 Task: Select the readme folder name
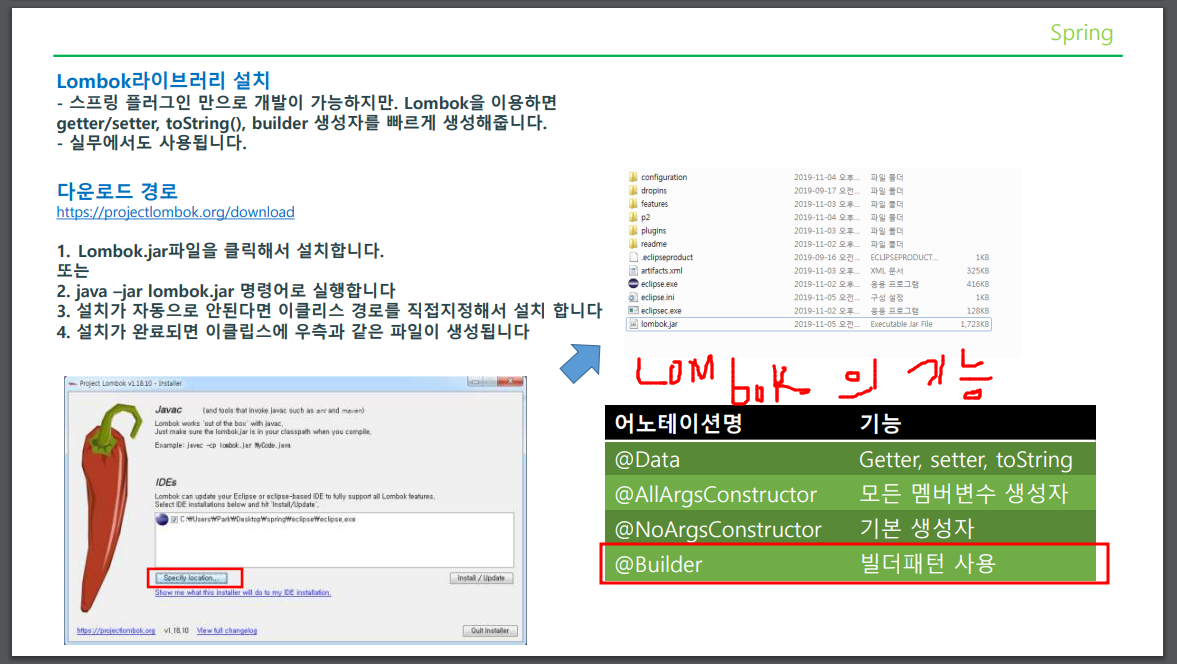tap(654, 244)
